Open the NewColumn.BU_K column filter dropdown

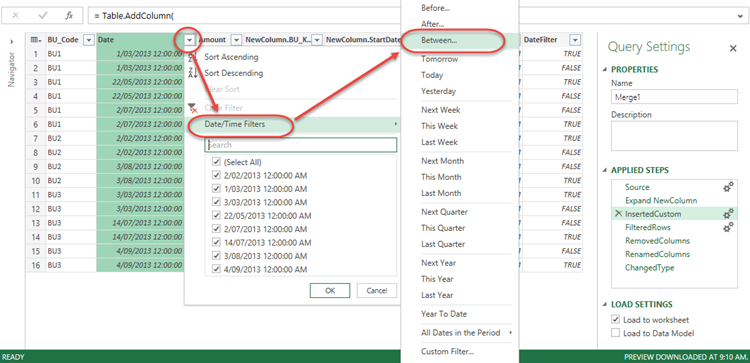[x=318, y=40]
